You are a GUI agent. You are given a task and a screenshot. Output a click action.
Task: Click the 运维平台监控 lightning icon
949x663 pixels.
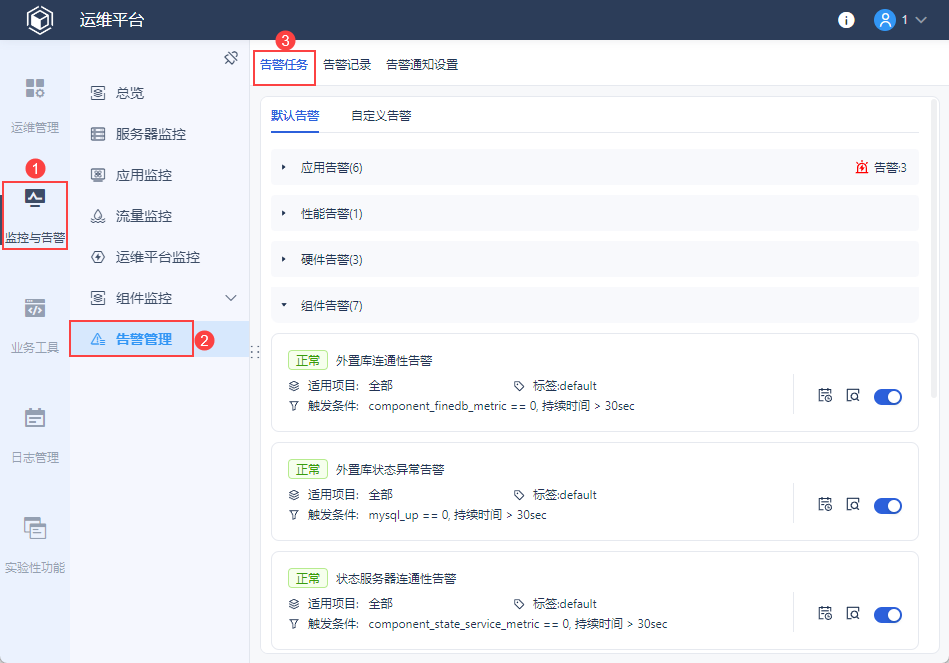point(98,257)
